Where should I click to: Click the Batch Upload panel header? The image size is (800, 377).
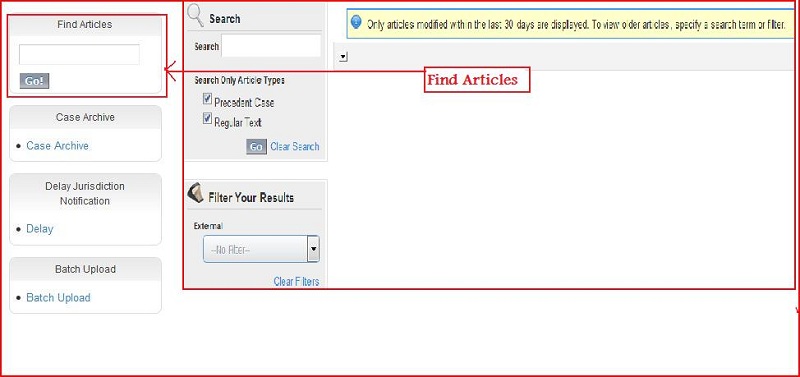tap(85, 269)
